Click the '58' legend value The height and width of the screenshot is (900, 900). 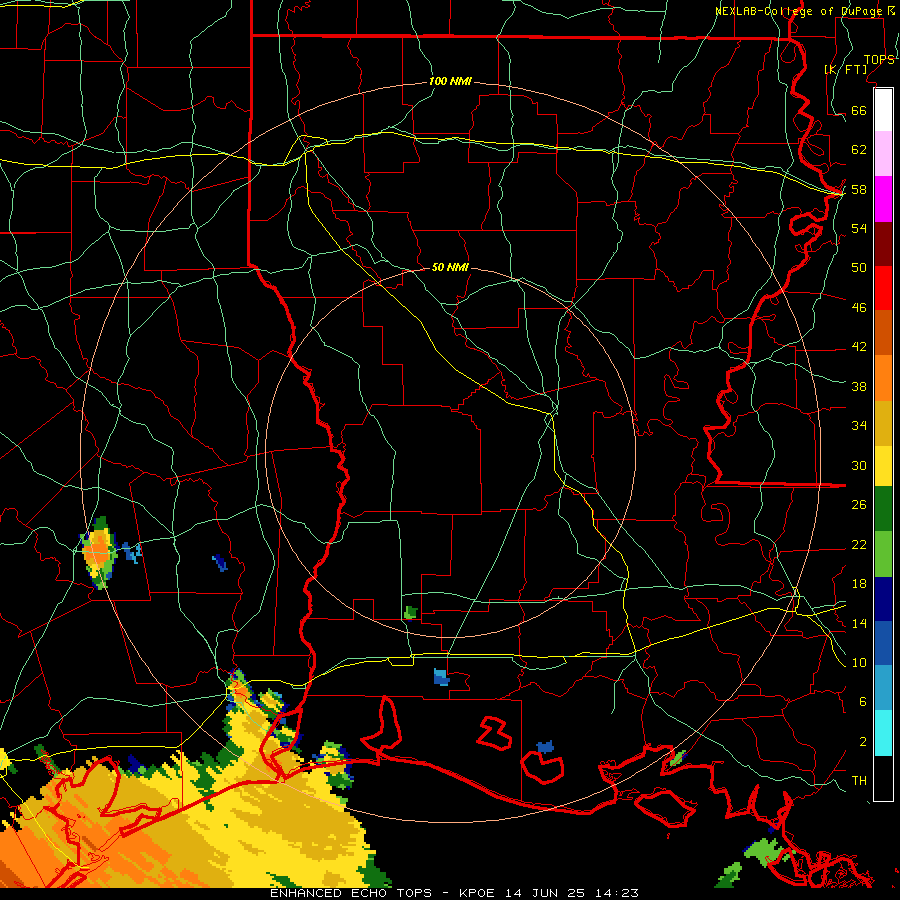(x=859, y=189)
